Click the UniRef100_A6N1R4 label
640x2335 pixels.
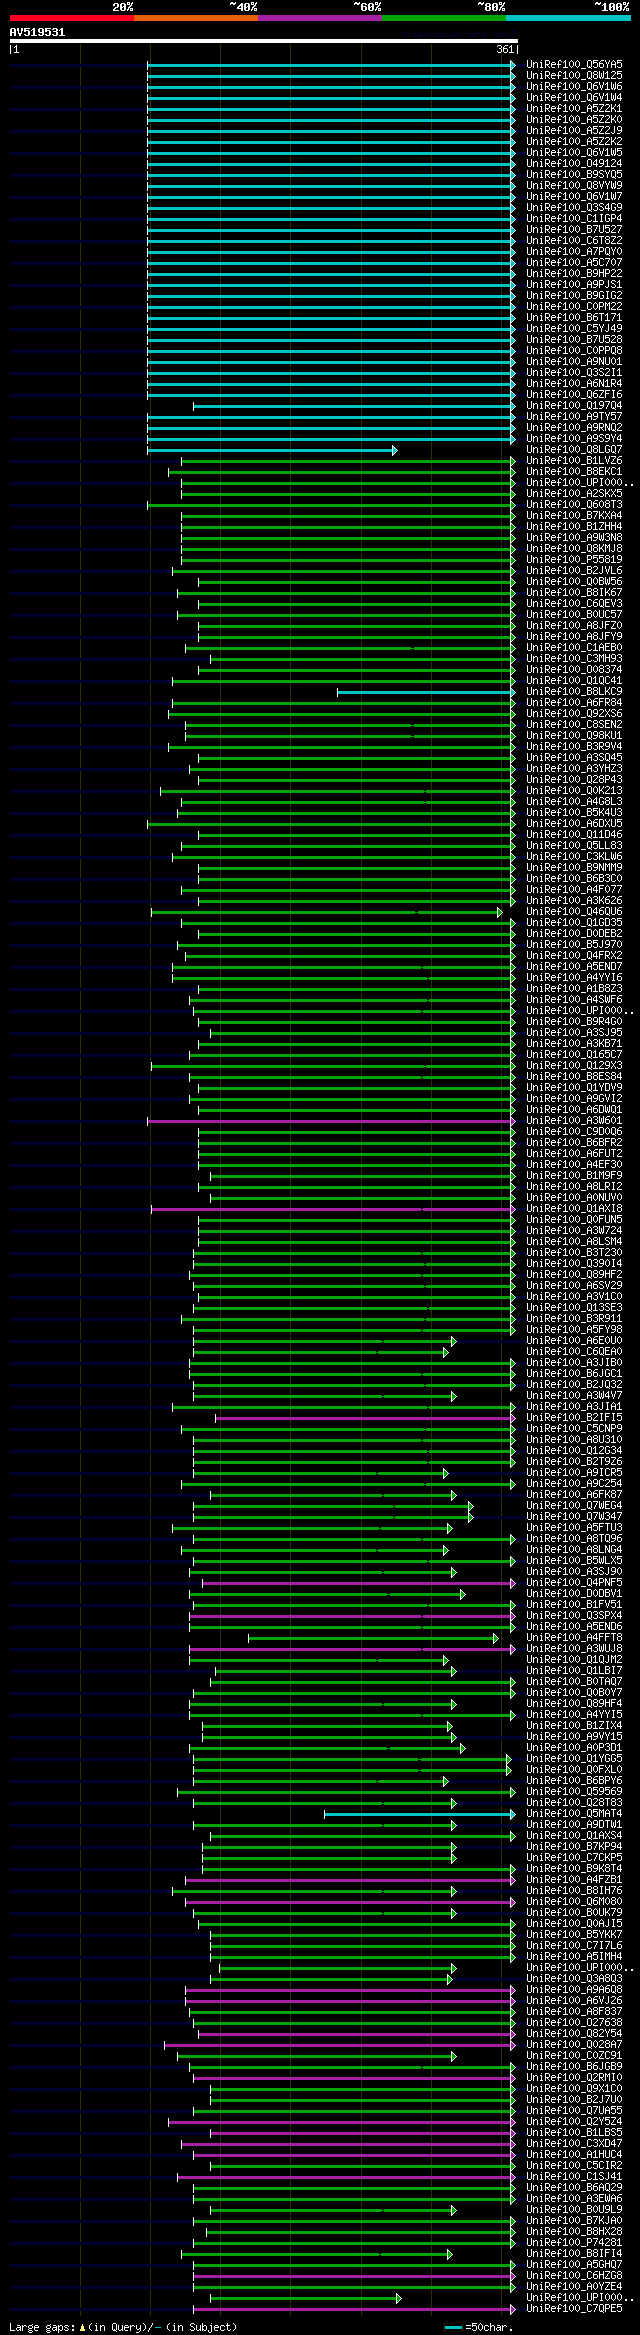tap(574, 384)
